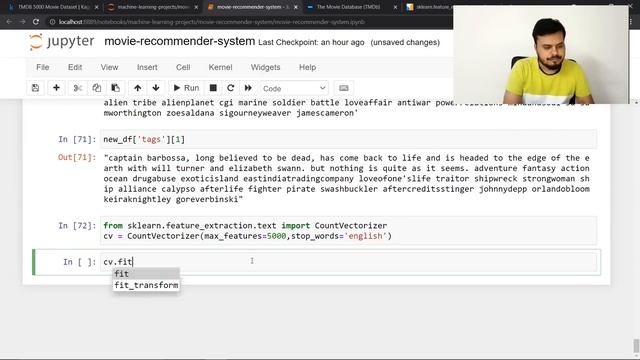Select the new_df['tags'][1] cell
The height and width of the screenshot is (360, 640).
click(x=348, y=140)
